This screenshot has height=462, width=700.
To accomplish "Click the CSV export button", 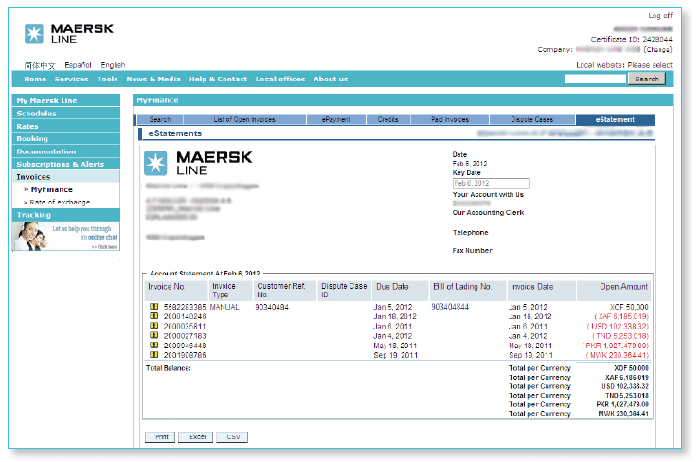I will [232, 437].
